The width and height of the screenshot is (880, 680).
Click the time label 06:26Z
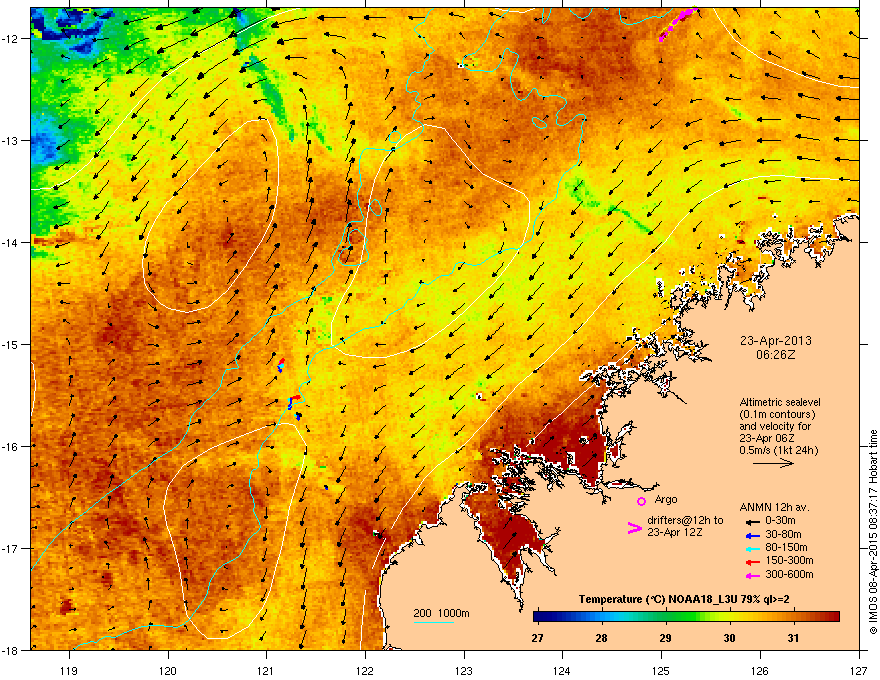(776, 355)
